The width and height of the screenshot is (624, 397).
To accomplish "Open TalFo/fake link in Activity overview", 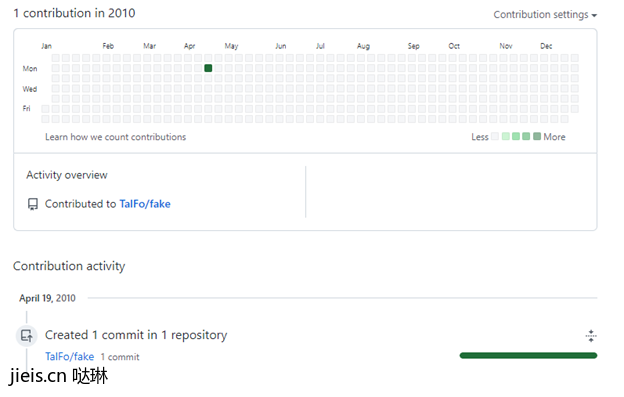I will click(145, 204).
